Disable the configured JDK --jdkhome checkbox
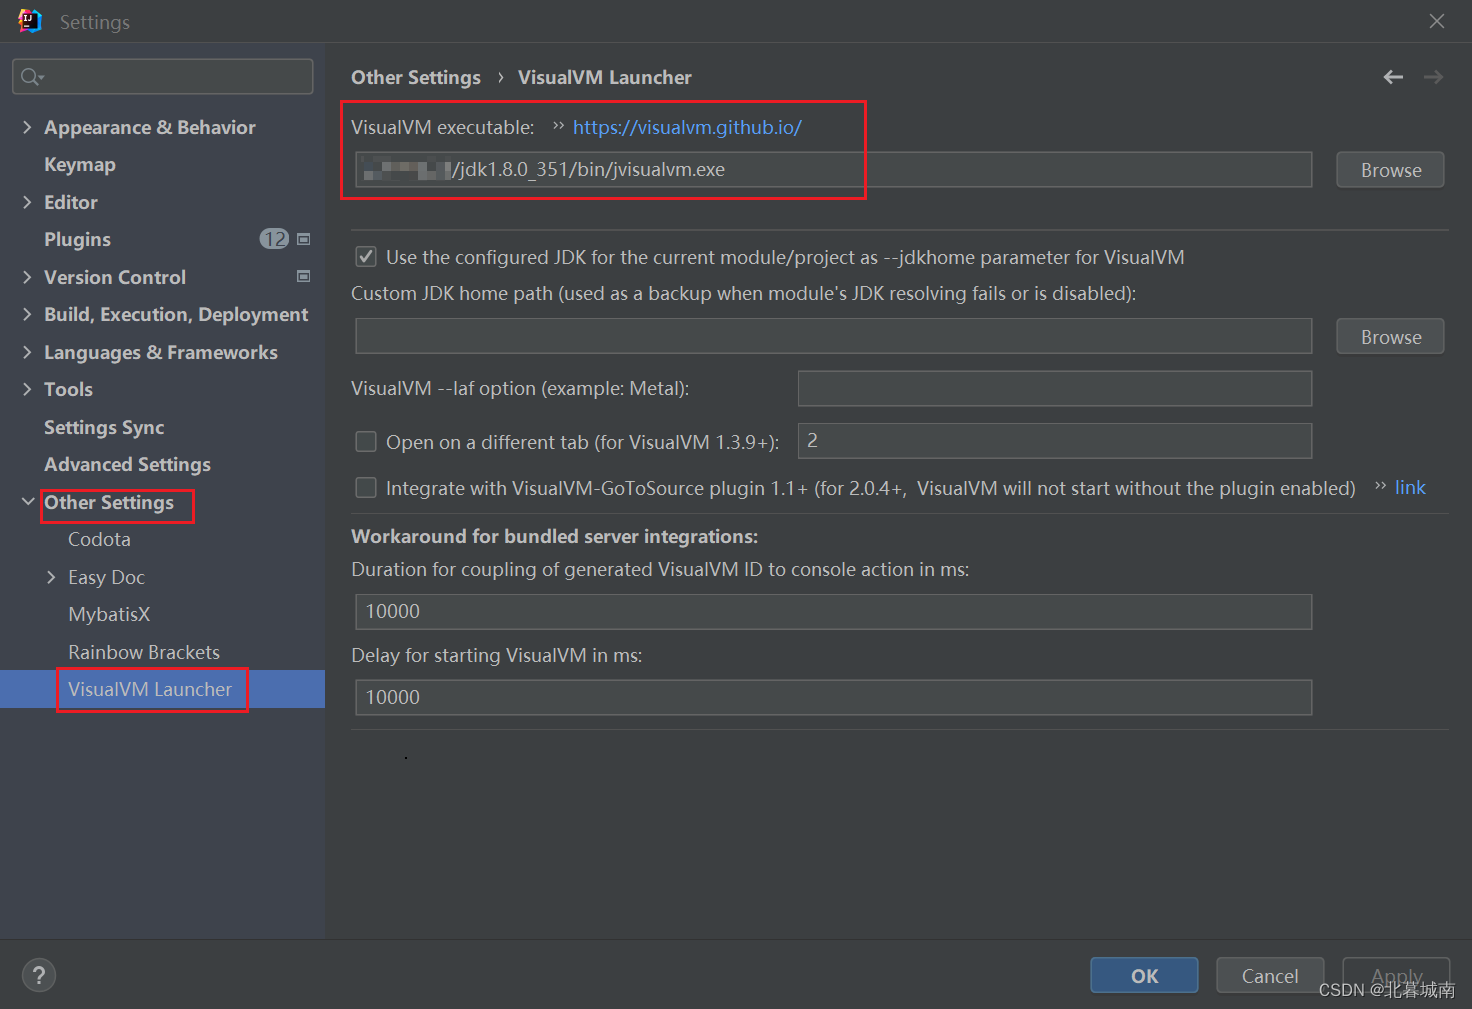 [366, 256]
